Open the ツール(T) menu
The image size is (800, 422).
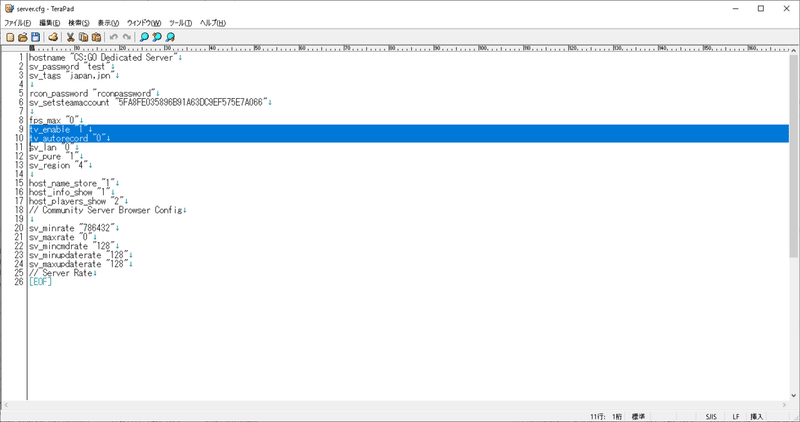click(x=180, y=23)
